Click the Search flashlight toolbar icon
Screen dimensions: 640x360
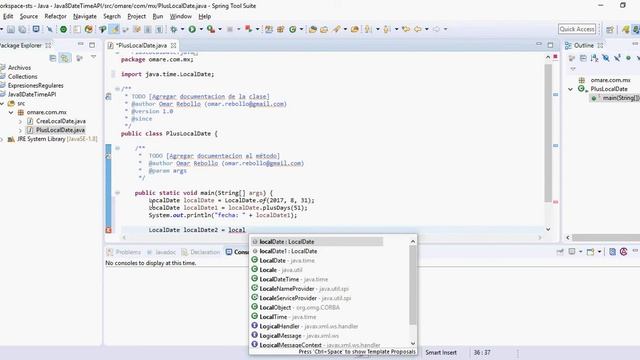(x=336, y=29)
